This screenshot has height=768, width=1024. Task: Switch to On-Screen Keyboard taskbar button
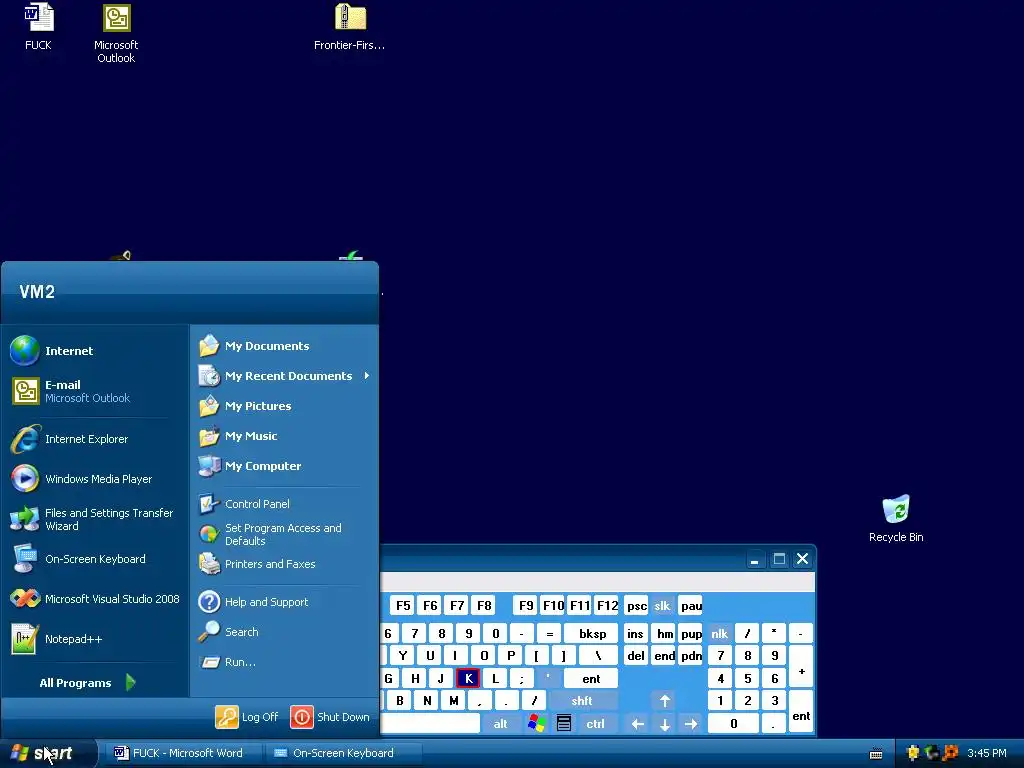point(344,753)
